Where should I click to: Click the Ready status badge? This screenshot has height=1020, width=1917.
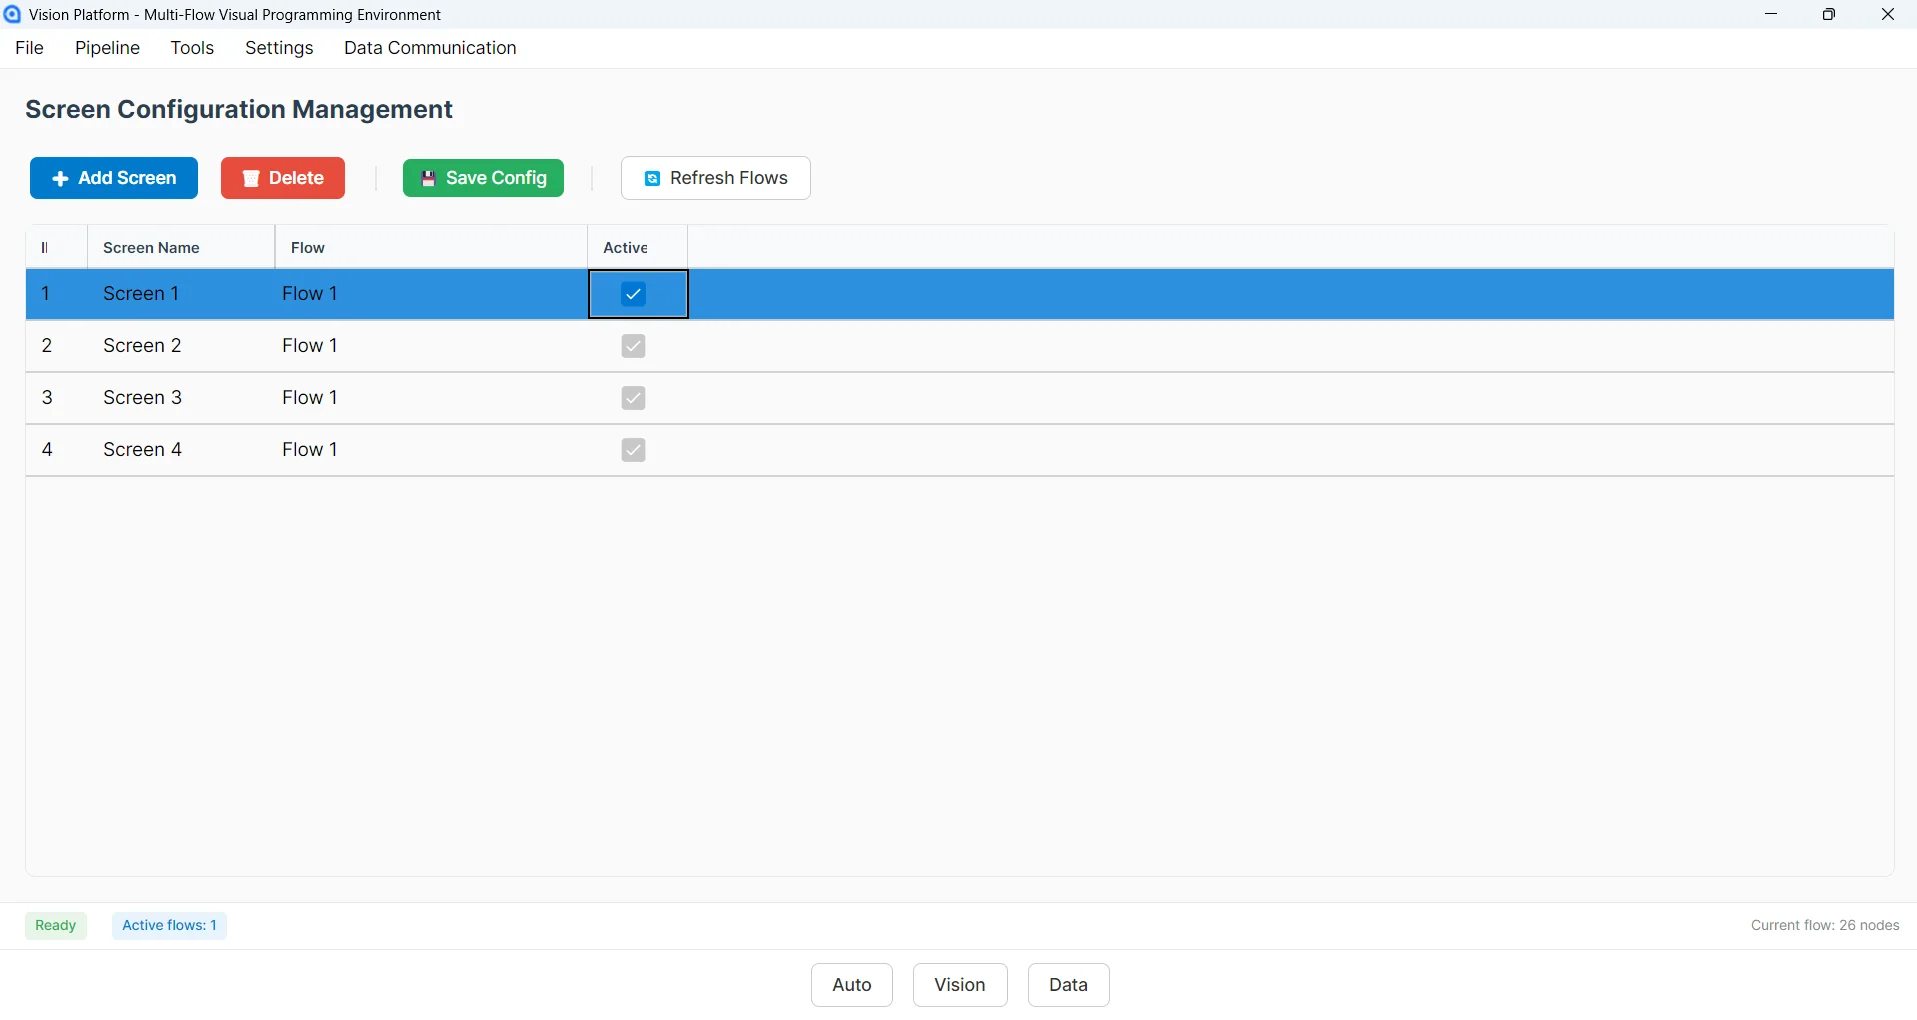tap(56, 926)
